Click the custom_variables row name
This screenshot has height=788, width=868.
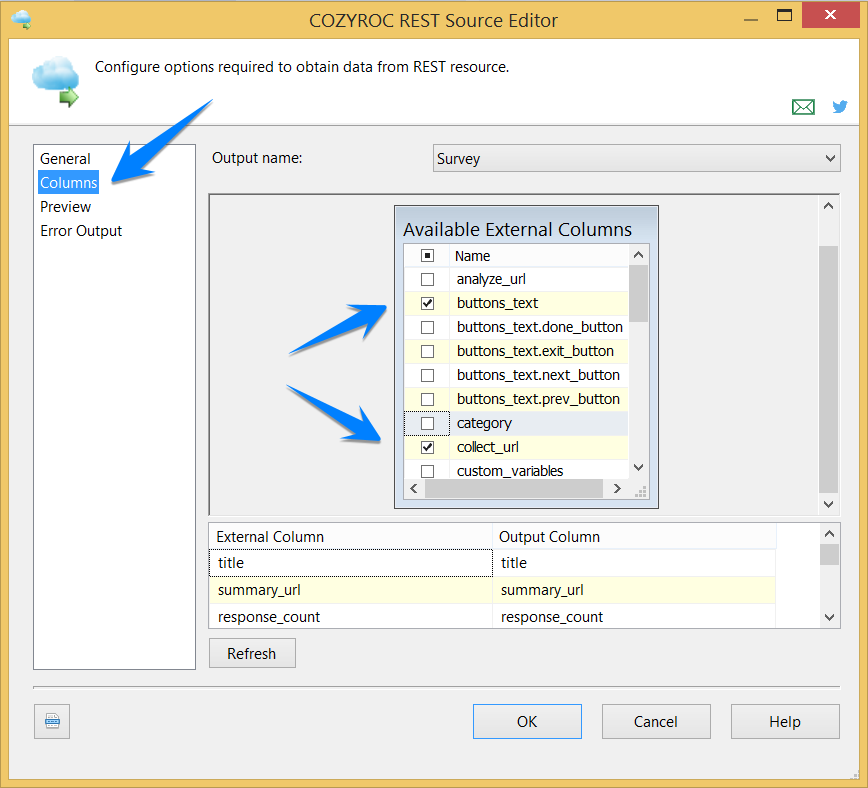pos(510,471)
